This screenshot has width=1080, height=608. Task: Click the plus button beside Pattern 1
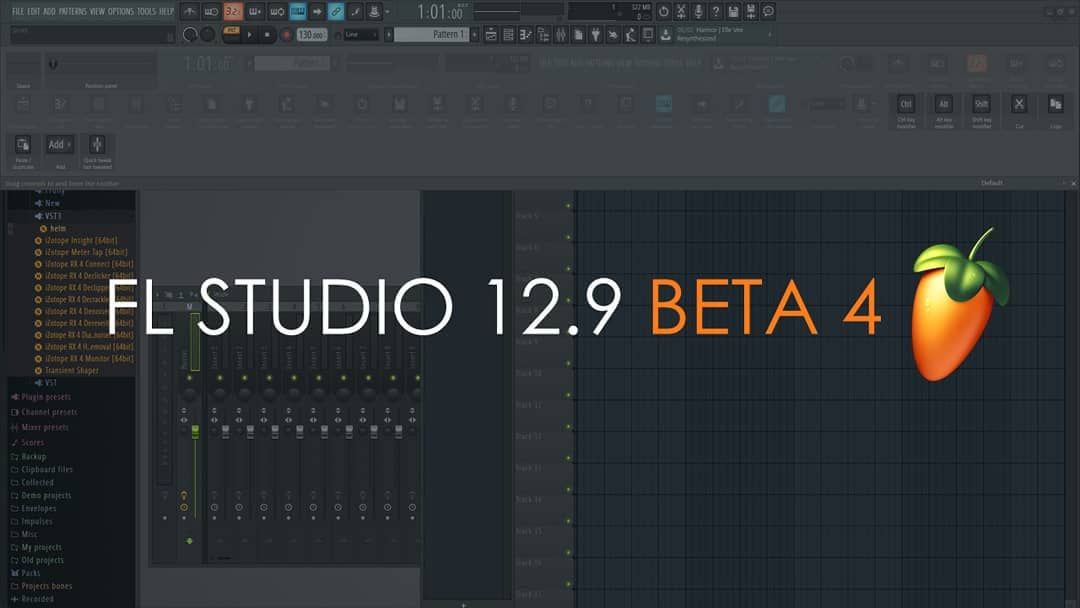click(x=475, y=34)
